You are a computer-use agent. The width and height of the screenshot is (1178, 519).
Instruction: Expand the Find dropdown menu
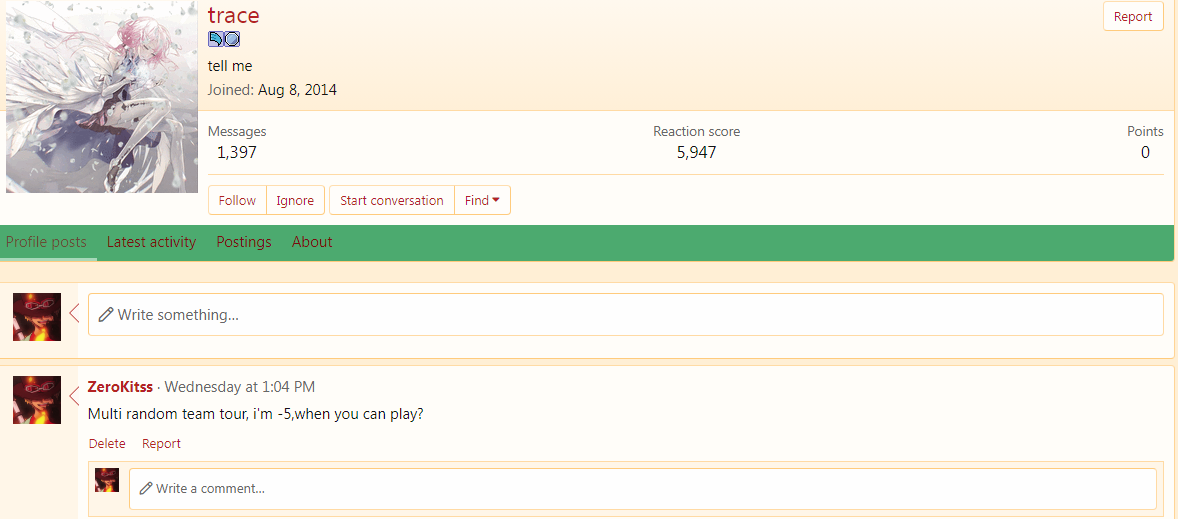pos(482,200)
